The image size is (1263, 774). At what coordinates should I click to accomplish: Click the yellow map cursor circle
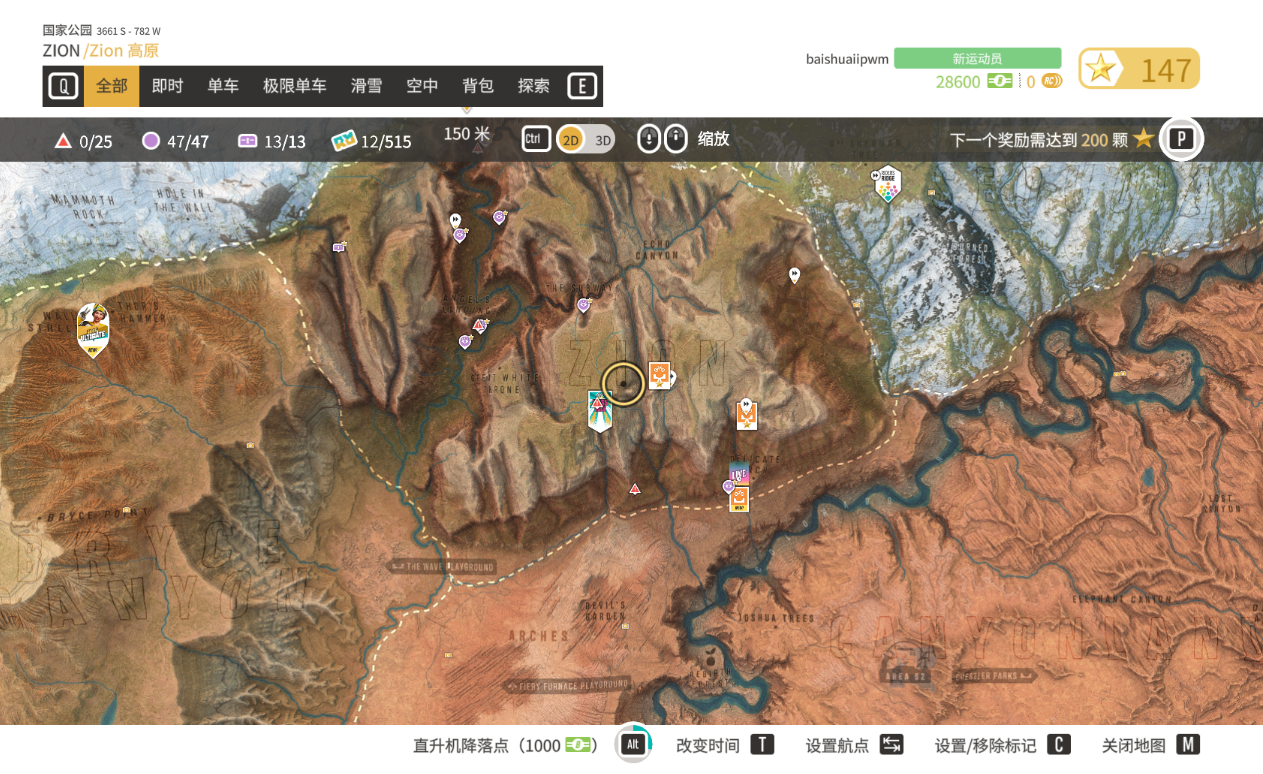pyautogui.click(x=623, y=384)
